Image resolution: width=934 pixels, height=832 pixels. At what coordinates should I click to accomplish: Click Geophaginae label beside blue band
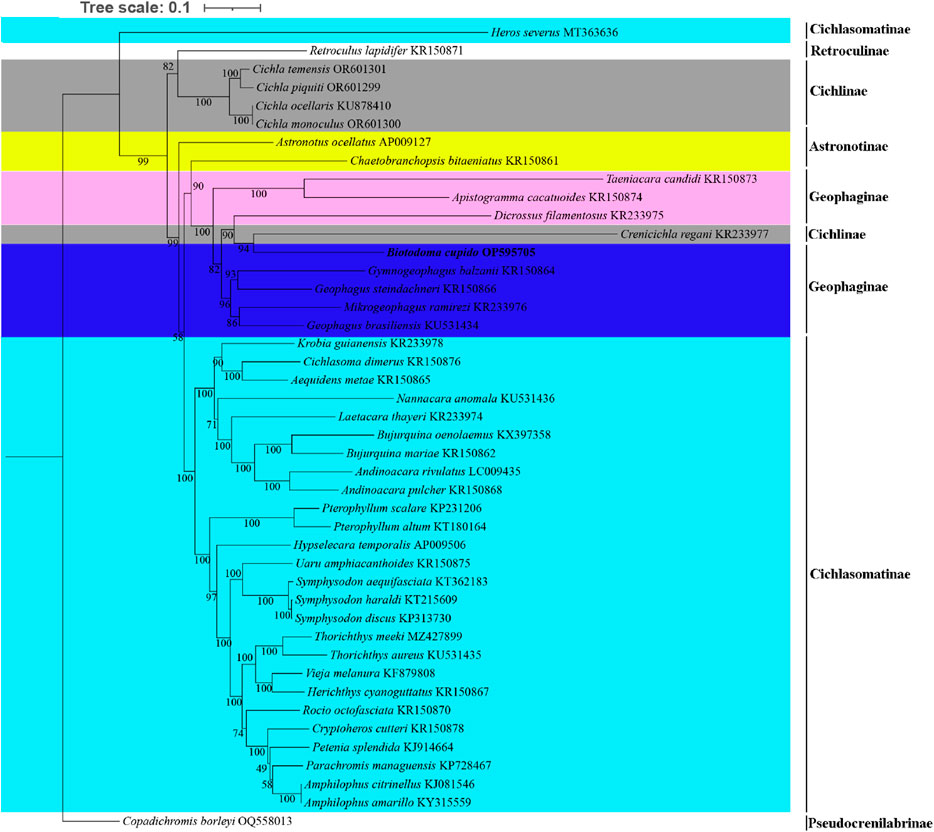point(848,286)
